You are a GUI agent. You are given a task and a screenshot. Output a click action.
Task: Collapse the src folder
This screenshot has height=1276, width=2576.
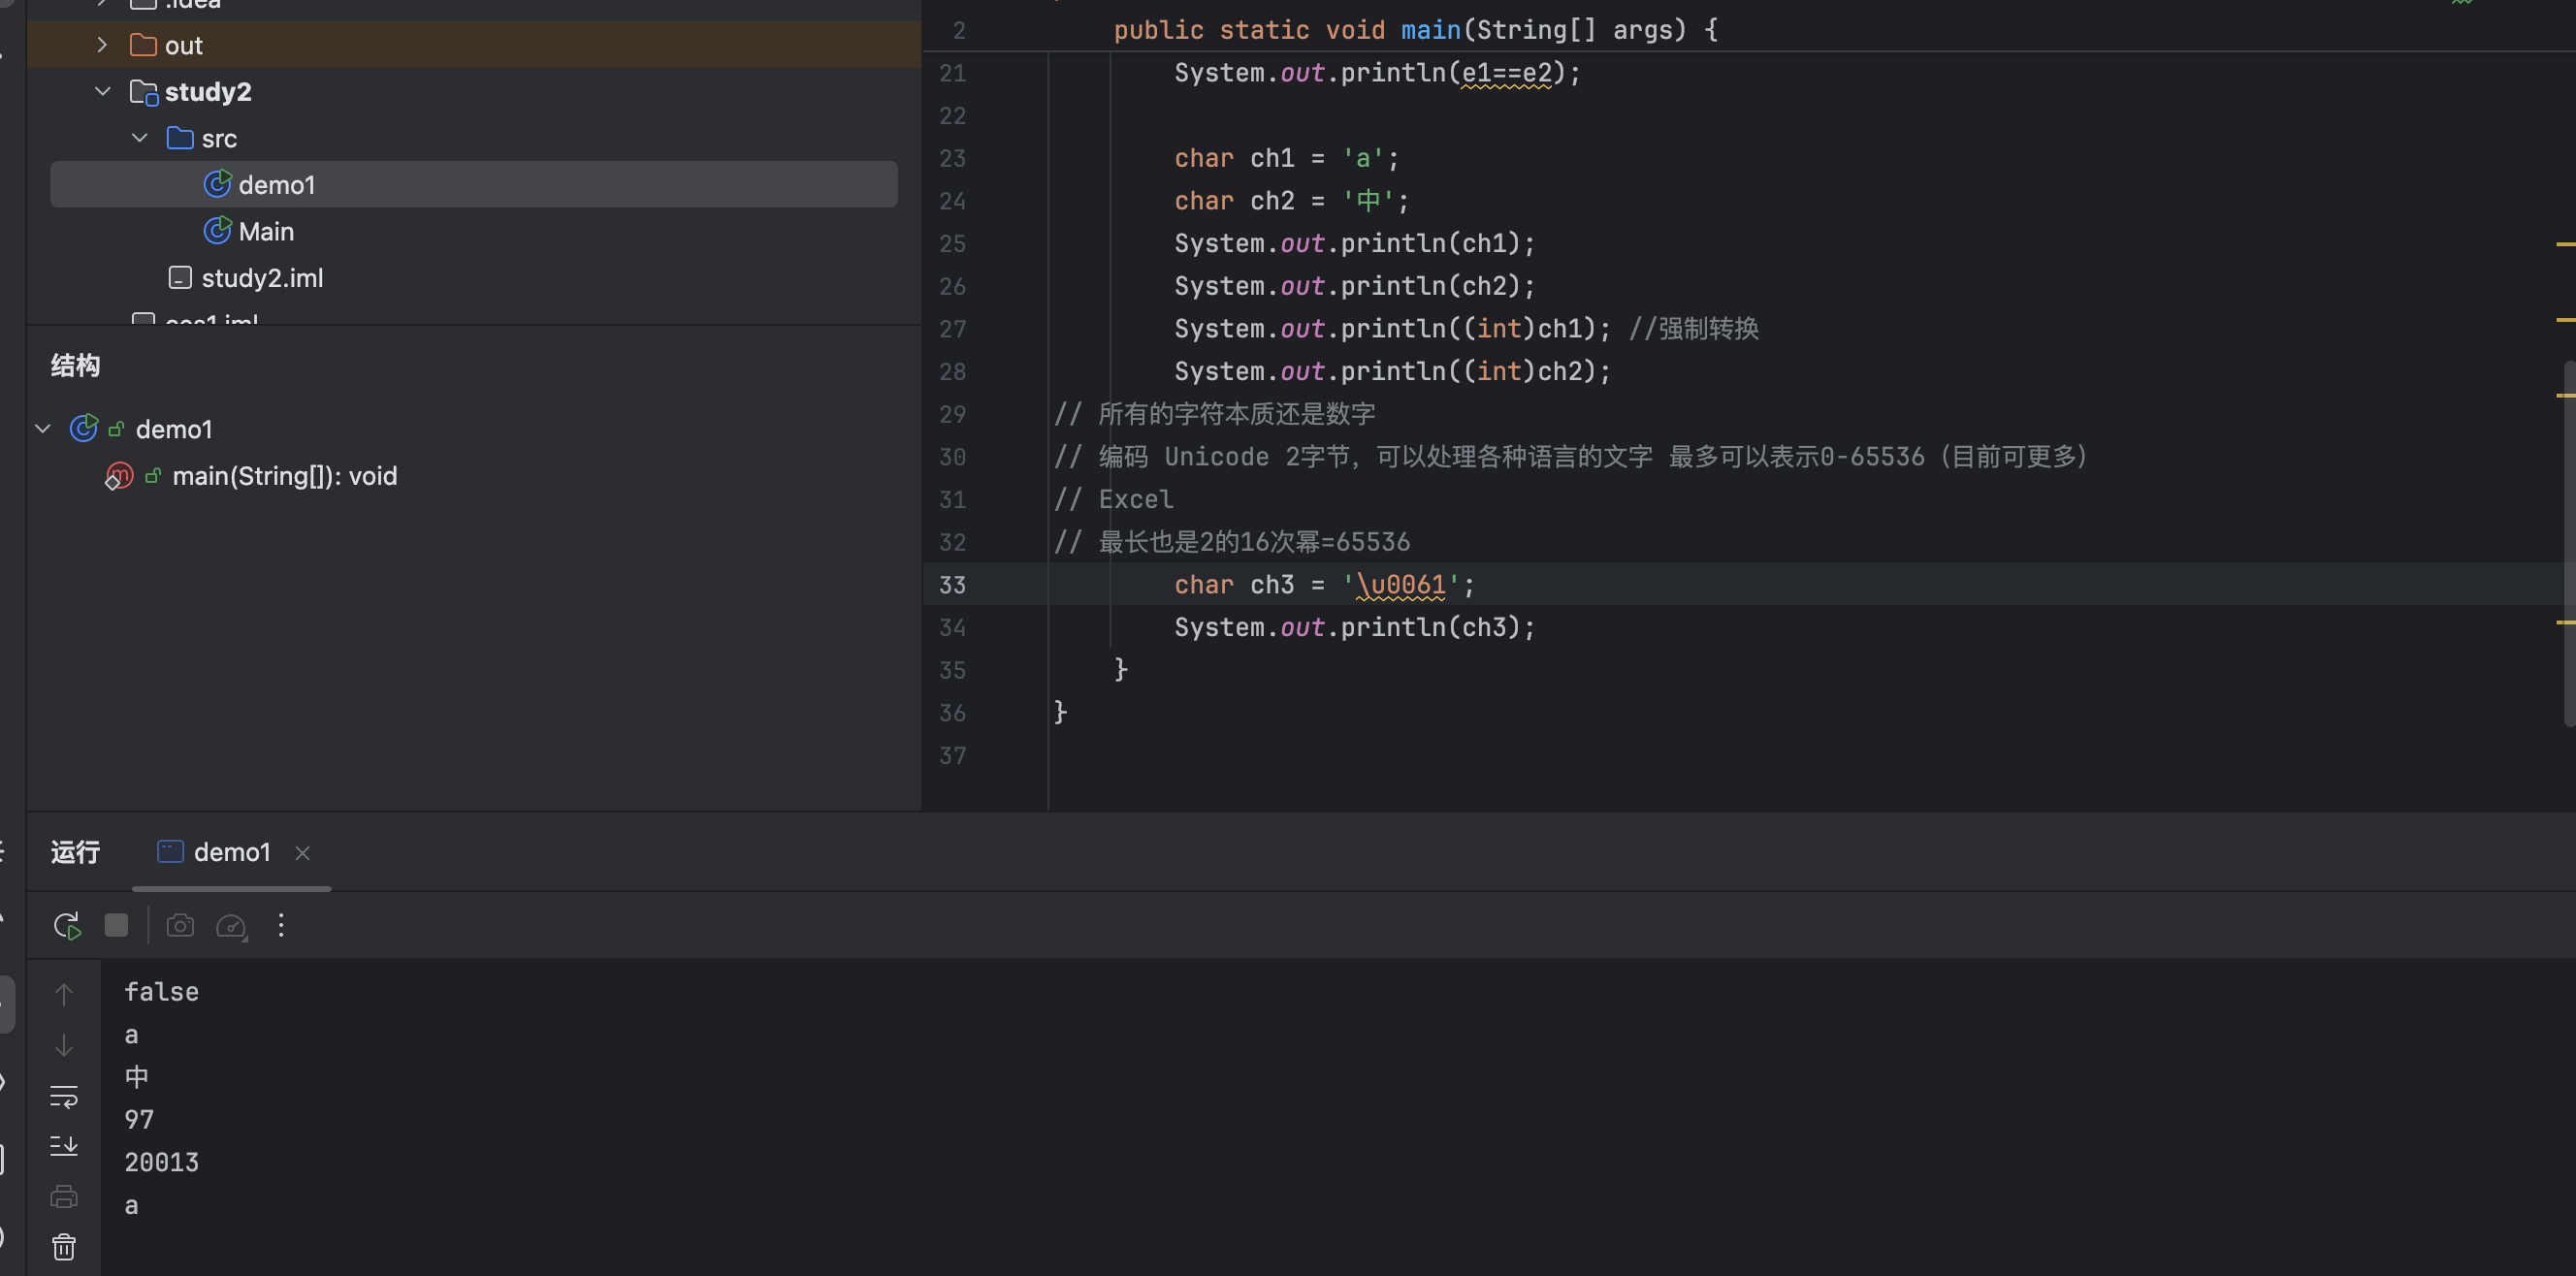[x=140, y=138]
